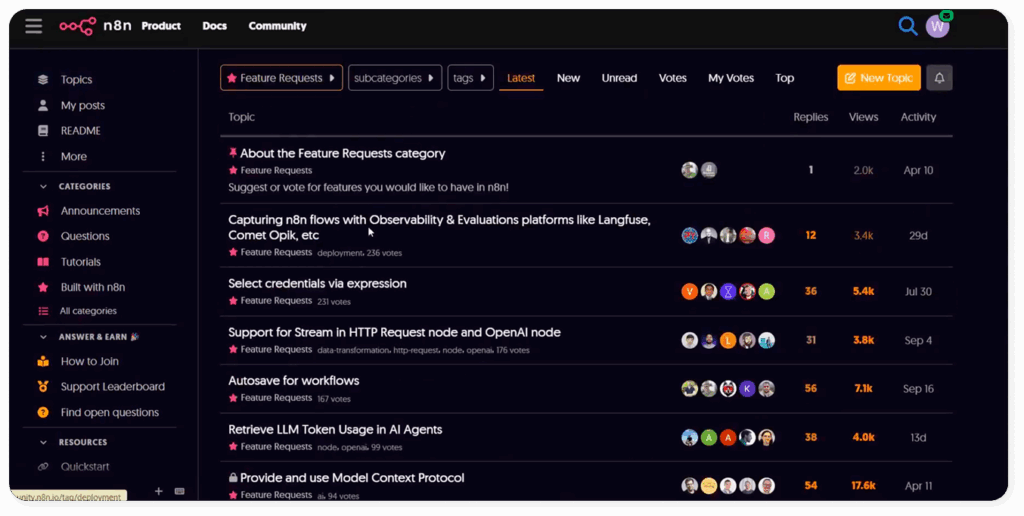The height and width of the screenshot is (516, 1024).
Task: Sort topics by Activity column header
Action: (918, 118)
